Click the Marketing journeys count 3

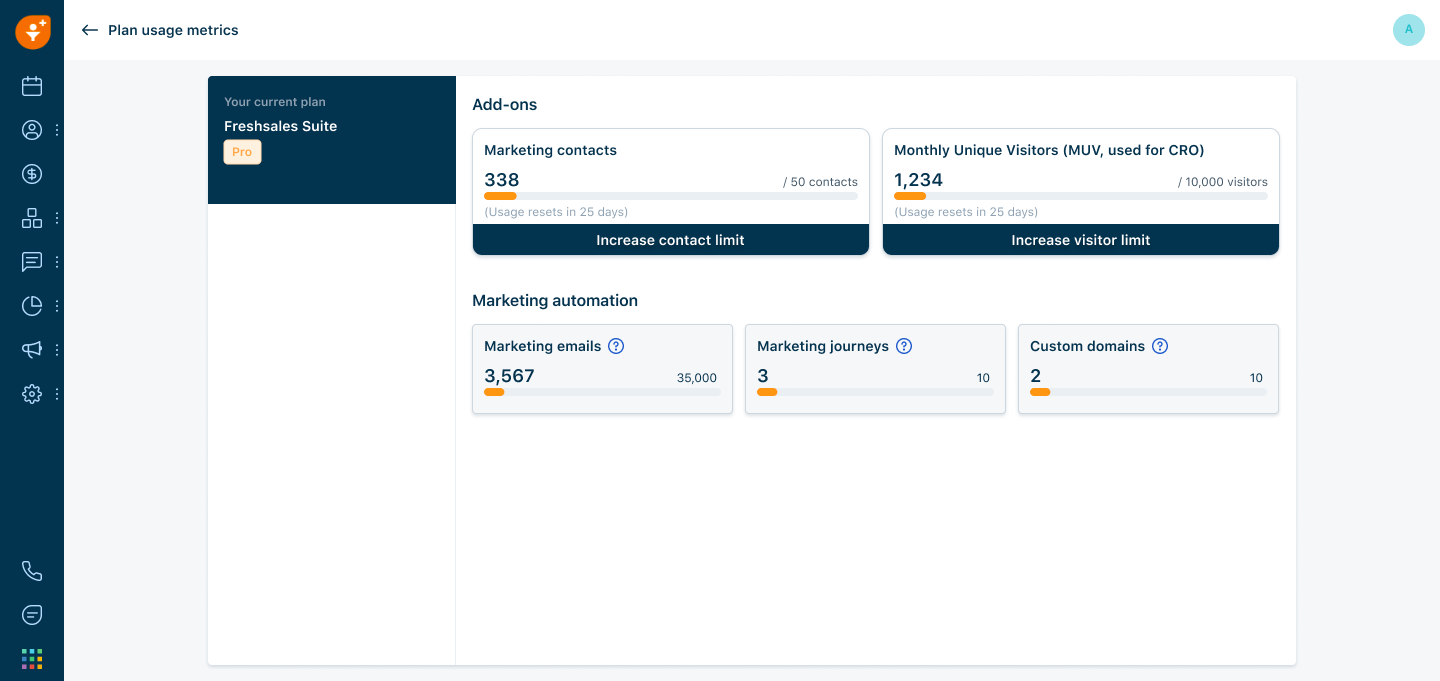tap(763, 376)
